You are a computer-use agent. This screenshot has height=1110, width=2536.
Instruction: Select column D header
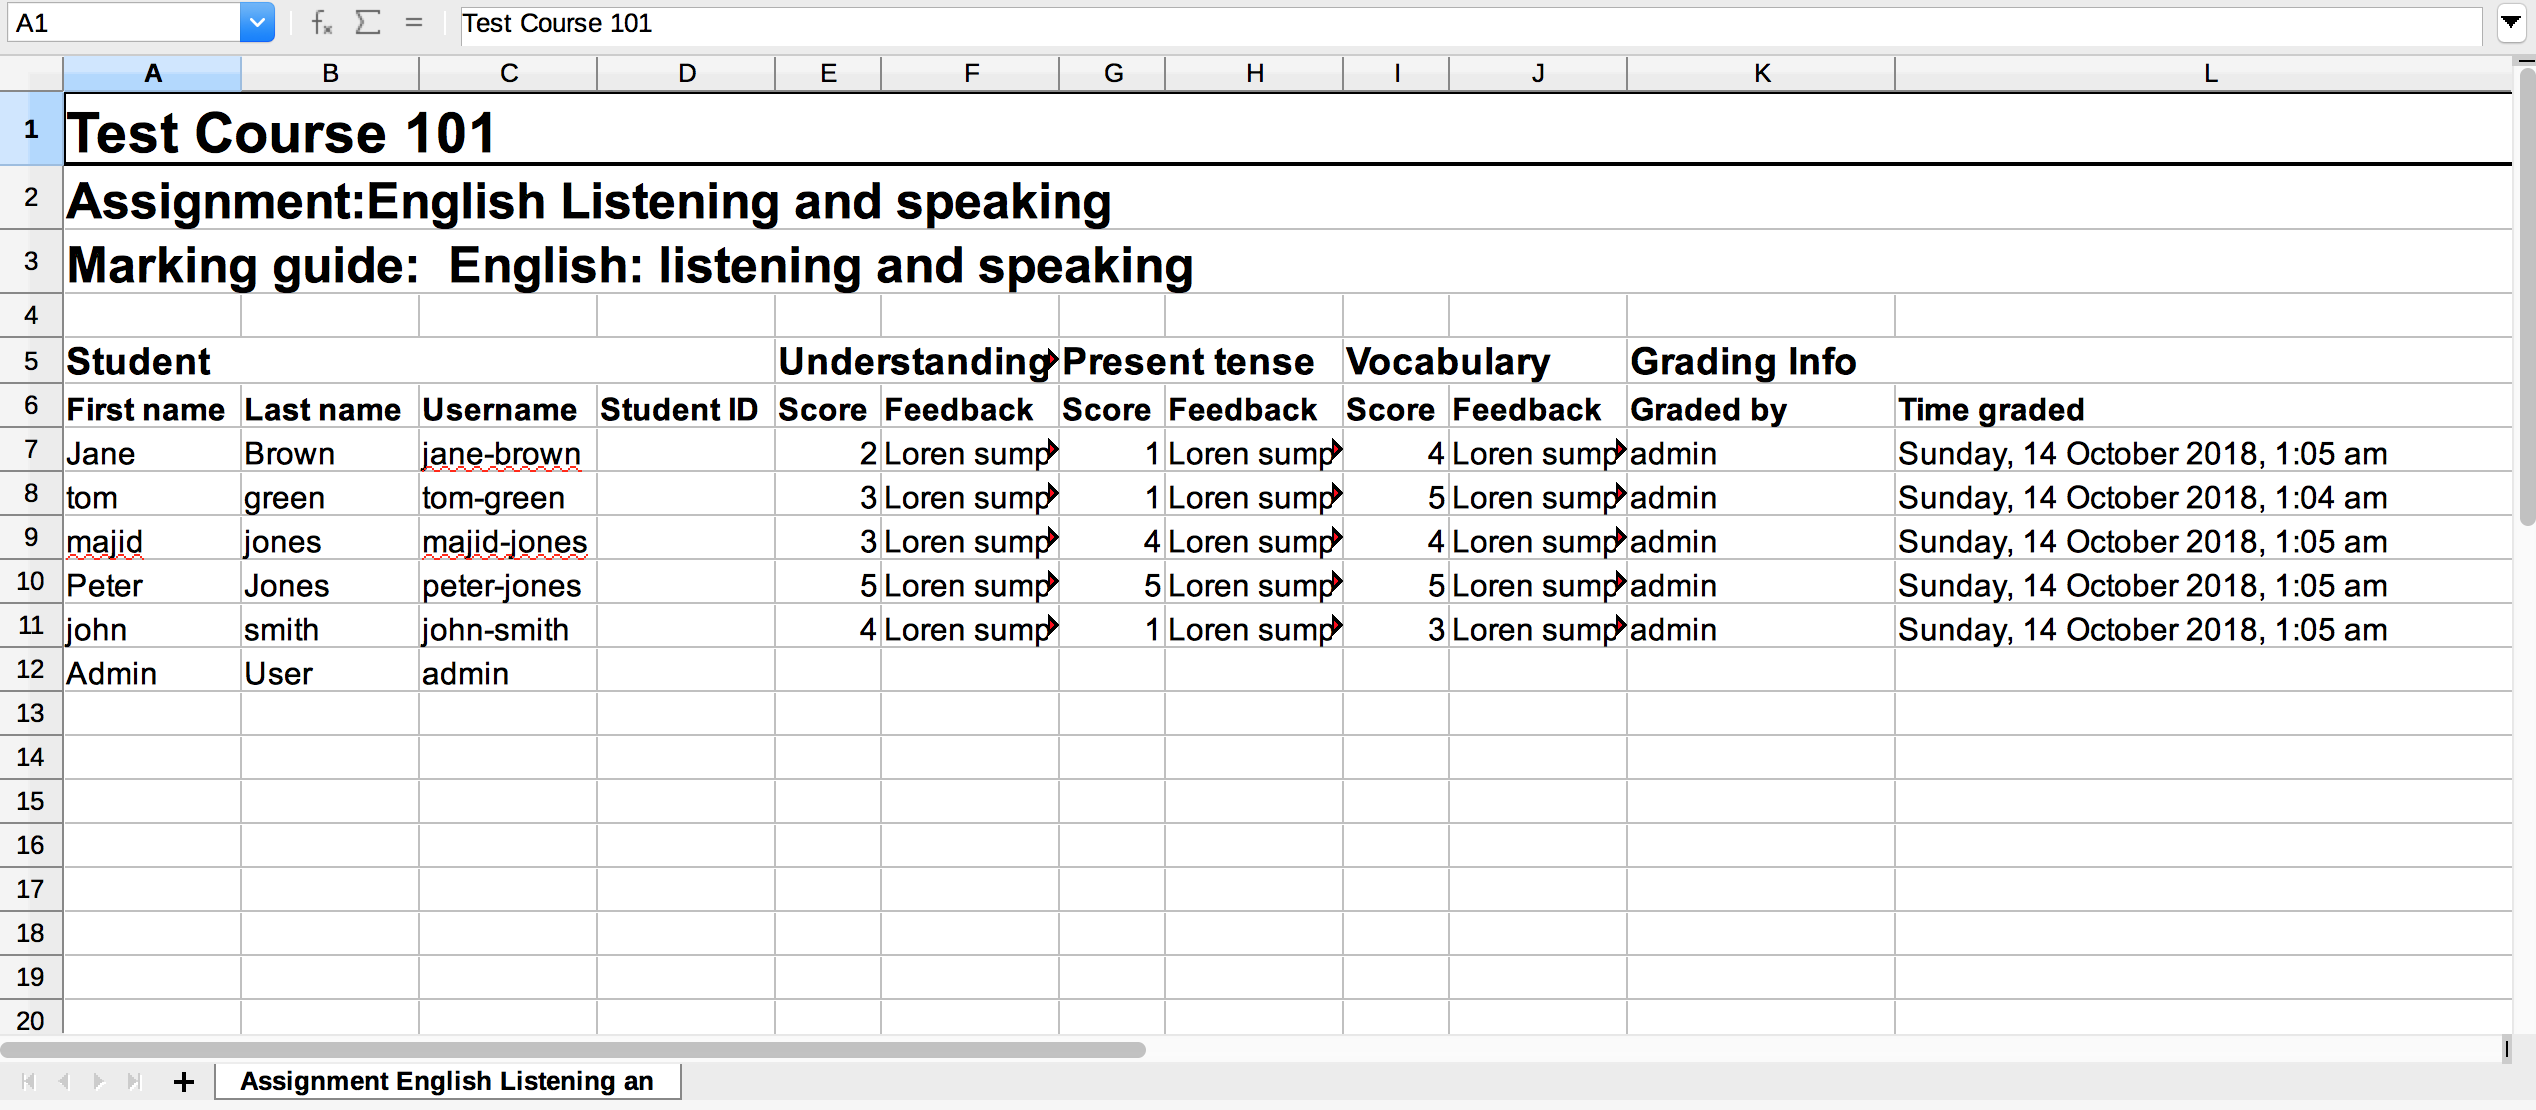[x=686, y=73]
